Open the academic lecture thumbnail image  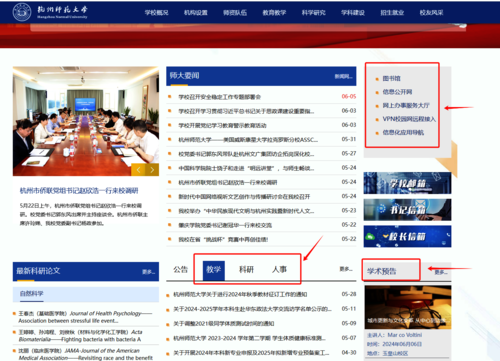[x=408, y=307]
